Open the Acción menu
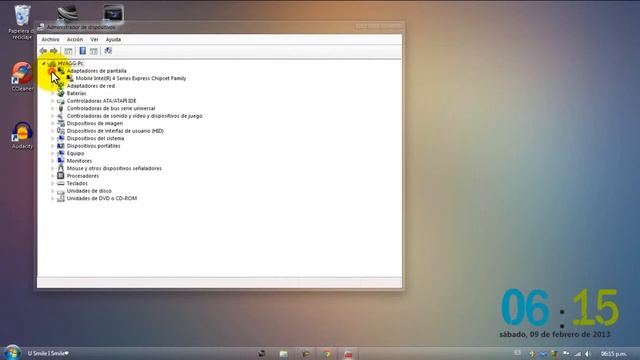Viewport: 640px width, 360px height. point(75,40)
